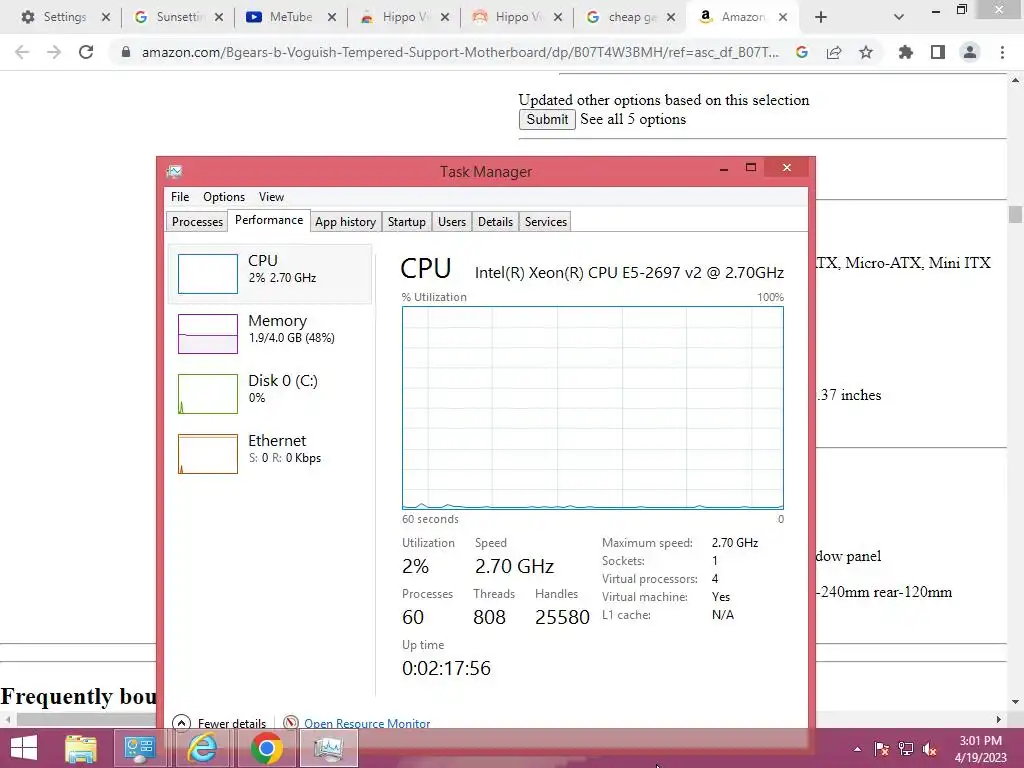Select the Disk 0 (C:) performance item
Image resolution: width=1024 pixels, height=768 pixels.
coord(270,393)
